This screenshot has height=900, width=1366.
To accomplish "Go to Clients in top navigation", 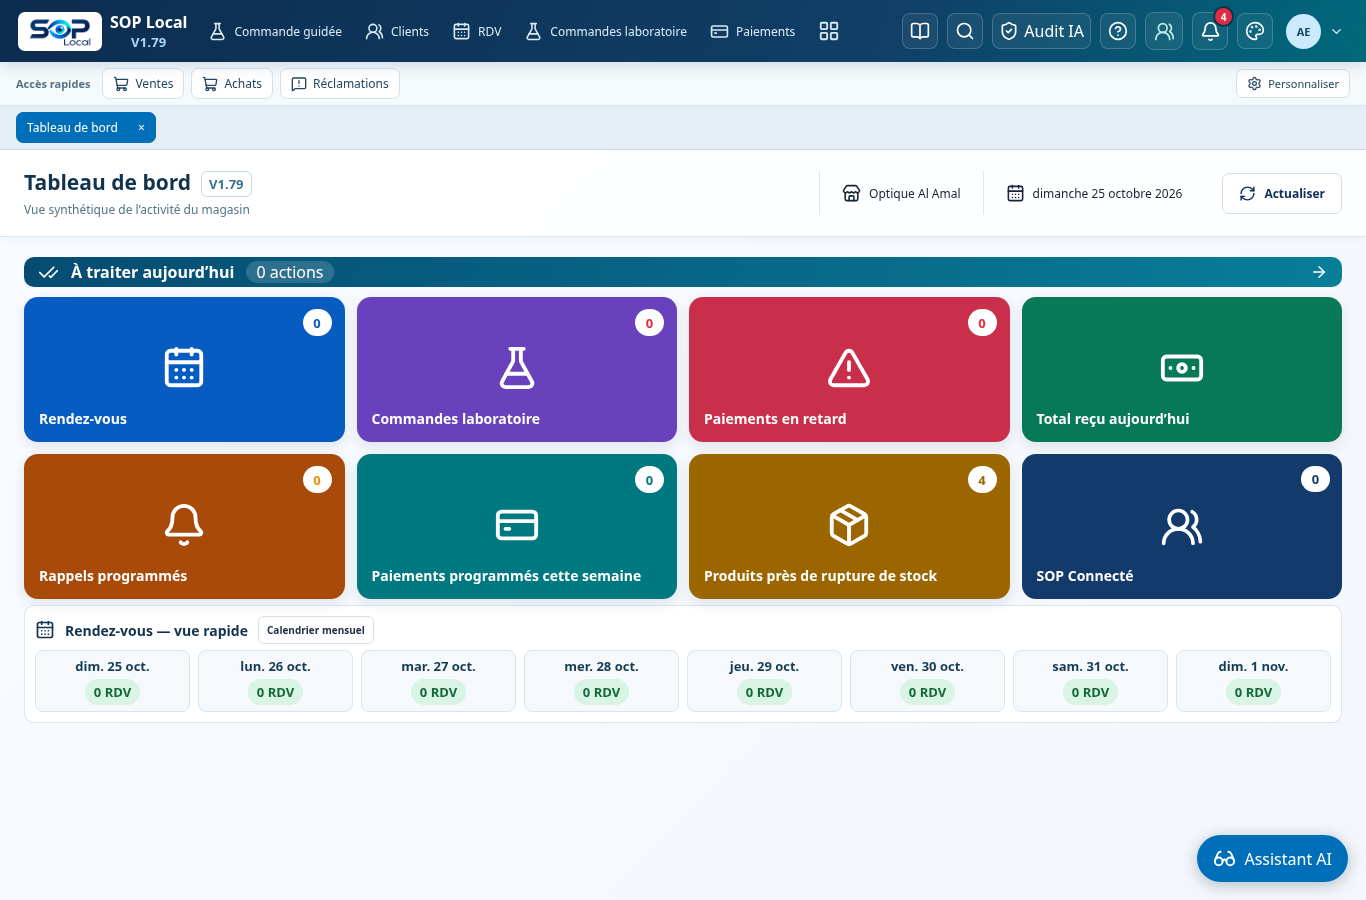I will (397, 31).
